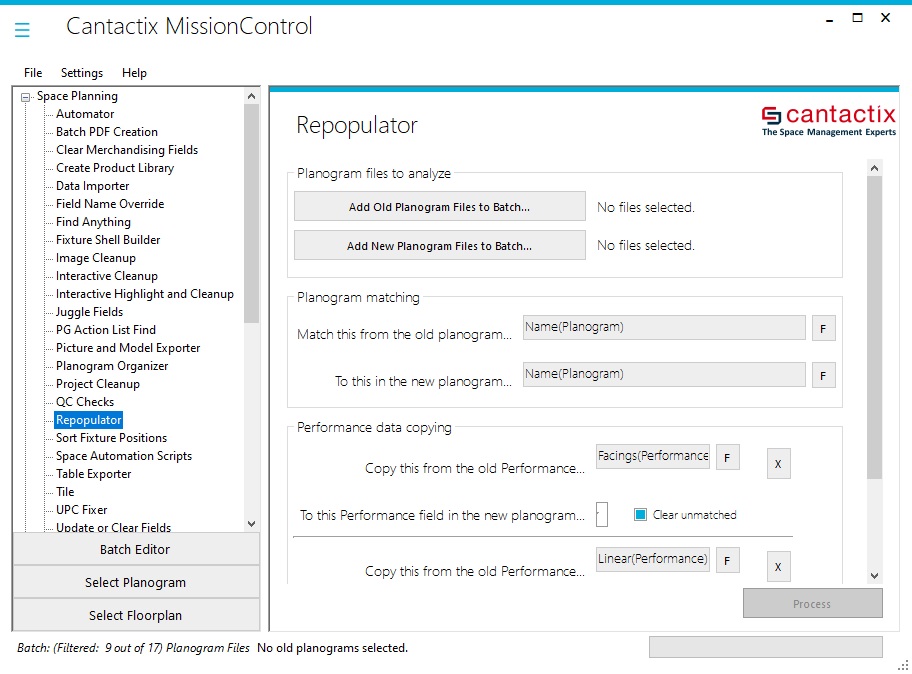Open the hamburger menu icon
Screen dimensions: 912x674
tap(22, 30)
